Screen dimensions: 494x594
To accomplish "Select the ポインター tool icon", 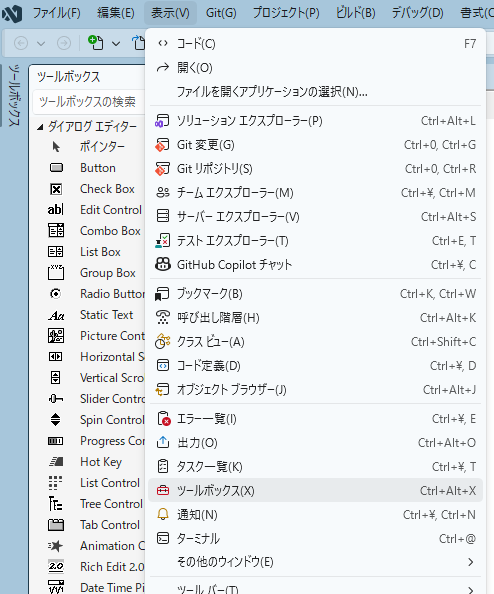I will coord(56,147).
